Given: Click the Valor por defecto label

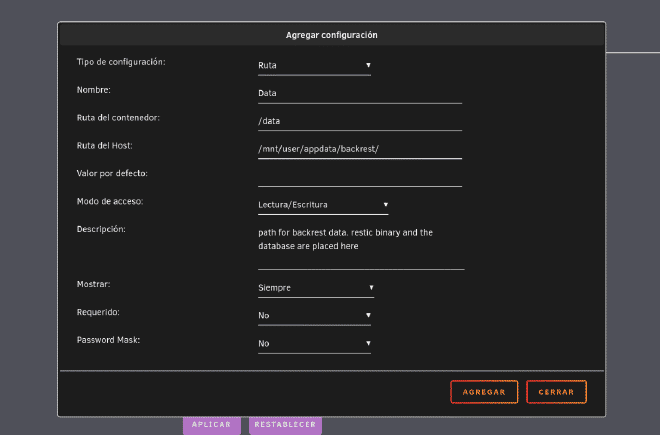Looking at the screenshot, I should pyautogui.click(x=112, y=173).
